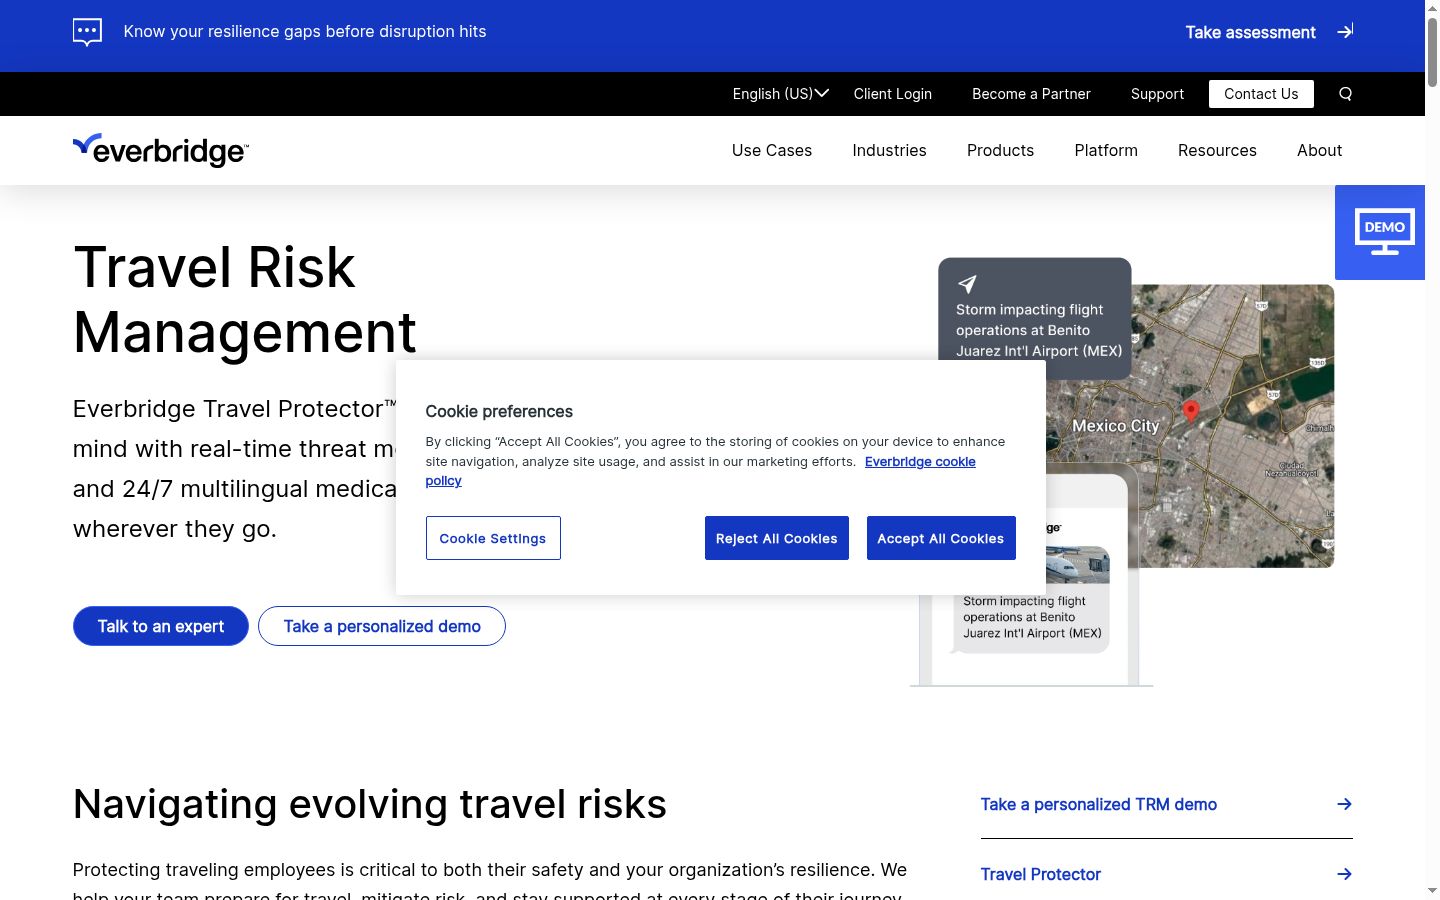Click the Cookie preferences title
The height and width of the screenshot is (900, 1440).
click(x=499, y=411)
